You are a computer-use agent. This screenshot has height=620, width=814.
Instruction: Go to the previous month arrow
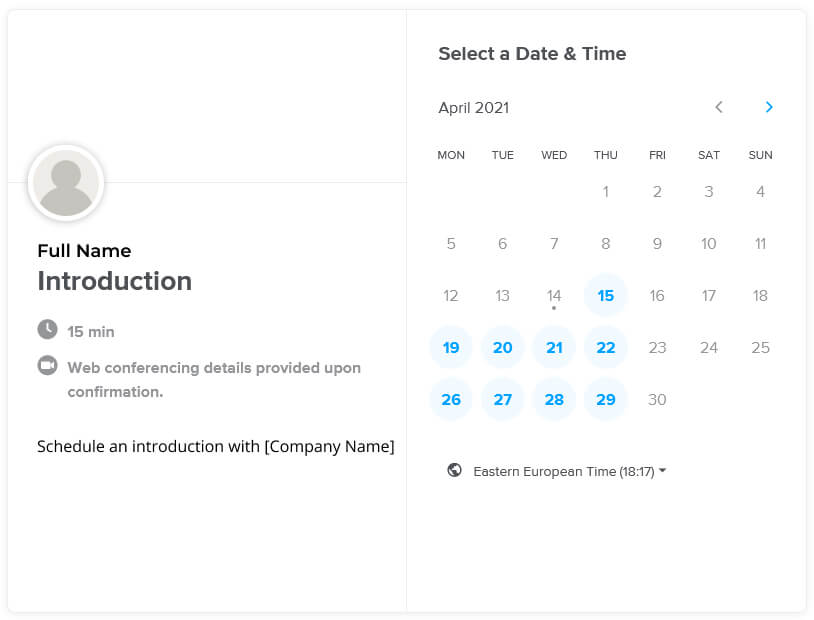point(719,107)
